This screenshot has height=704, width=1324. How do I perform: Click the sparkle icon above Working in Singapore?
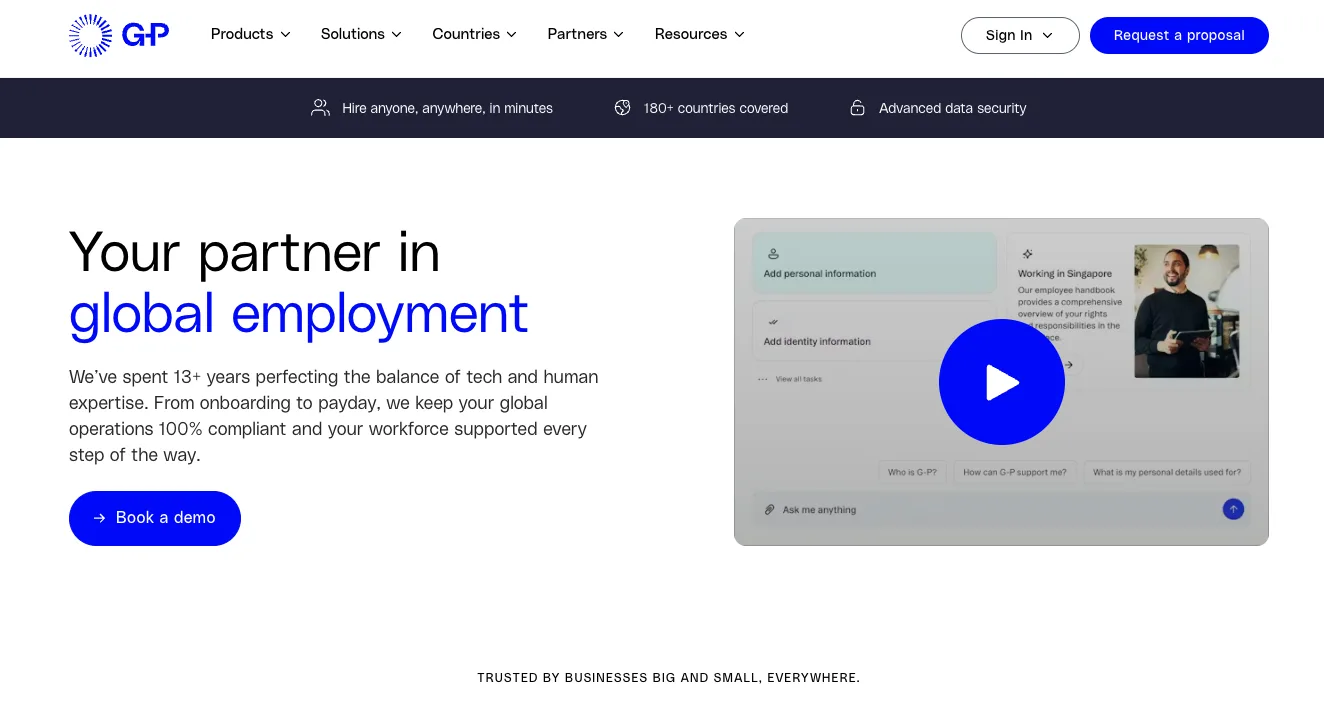coord(1027,254)
